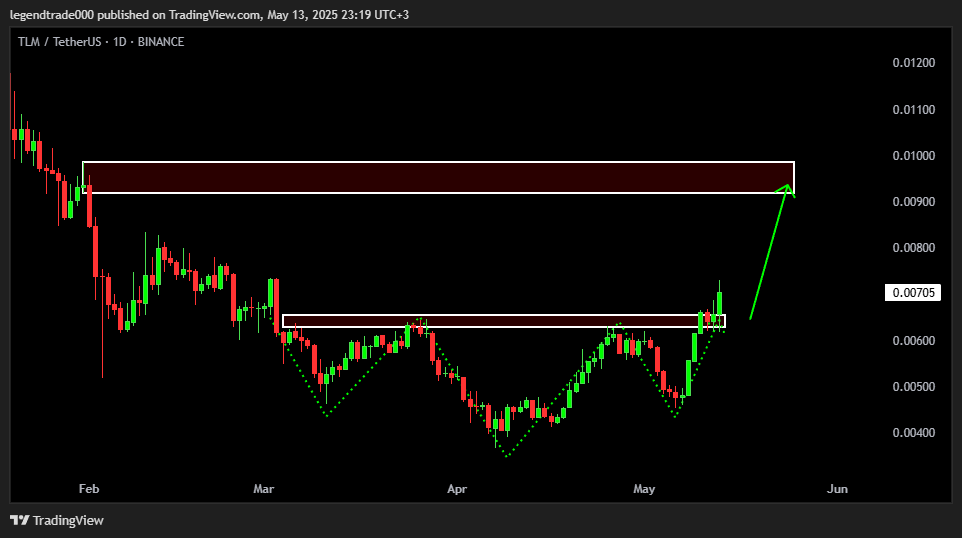Click the Apr time axis label
Screen dimensions: 962x538
click(457, 489)
